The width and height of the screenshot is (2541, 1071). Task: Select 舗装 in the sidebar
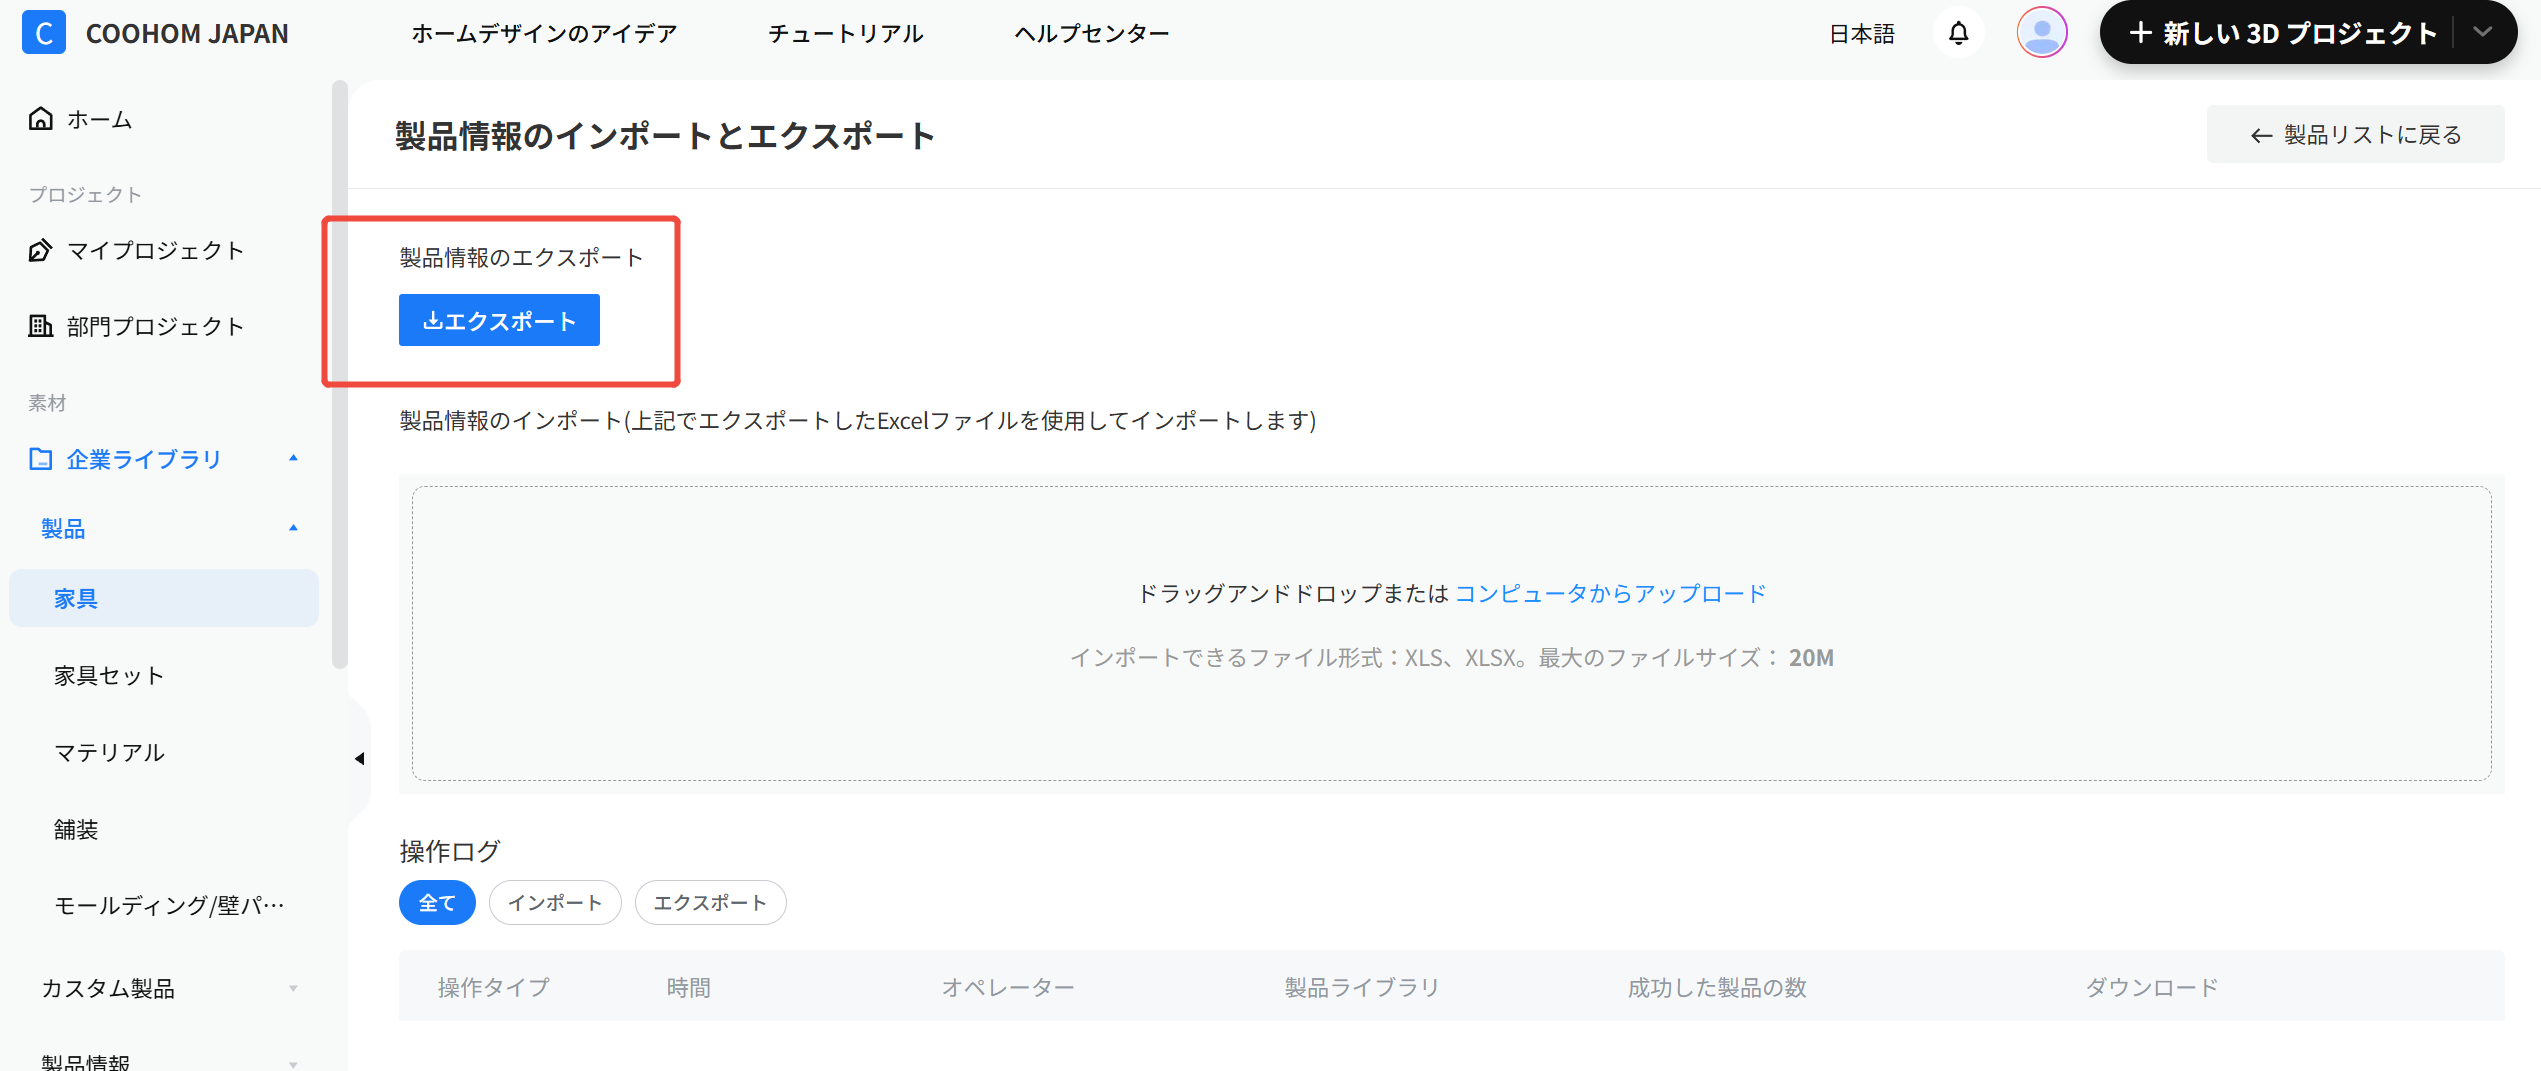76,829
